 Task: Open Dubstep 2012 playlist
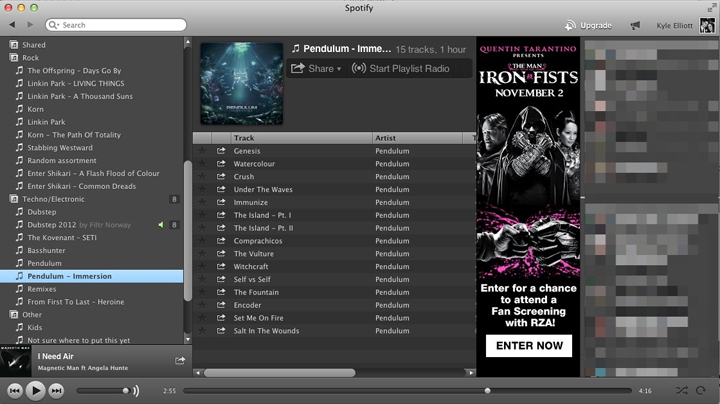[x=51, y=225]
